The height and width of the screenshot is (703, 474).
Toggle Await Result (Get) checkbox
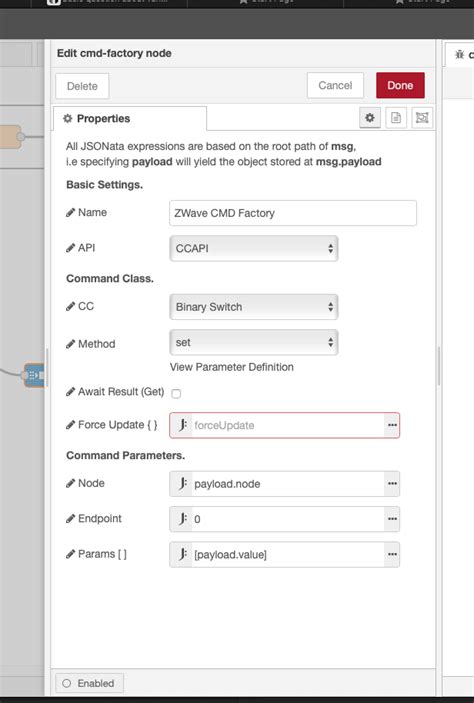(176, 393)
